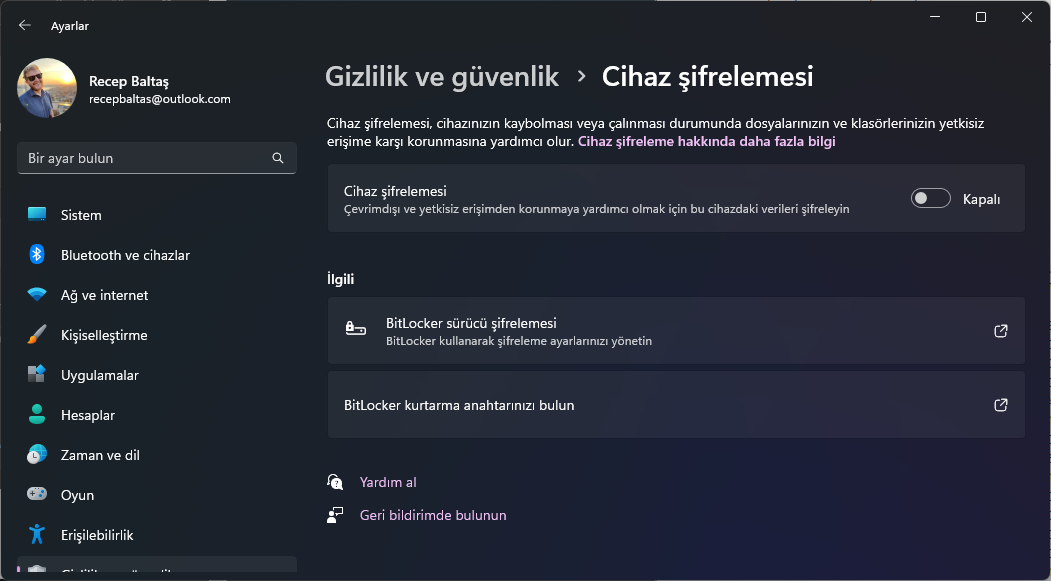The image size is (1051, 581).
Task: Click the Bluetooth icon in sidebar
Action: 37,255
